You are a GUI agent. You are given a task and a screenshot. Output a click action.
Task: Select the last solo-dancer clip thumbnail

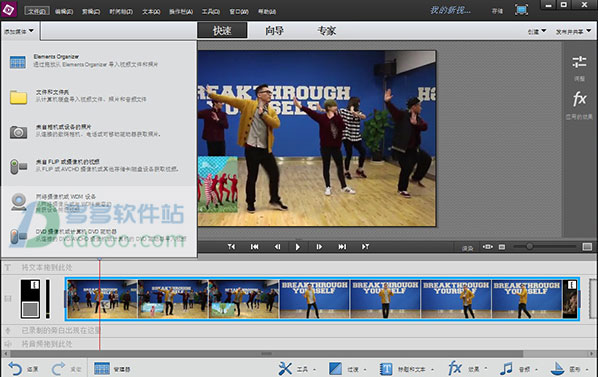(x=527, y=300)
